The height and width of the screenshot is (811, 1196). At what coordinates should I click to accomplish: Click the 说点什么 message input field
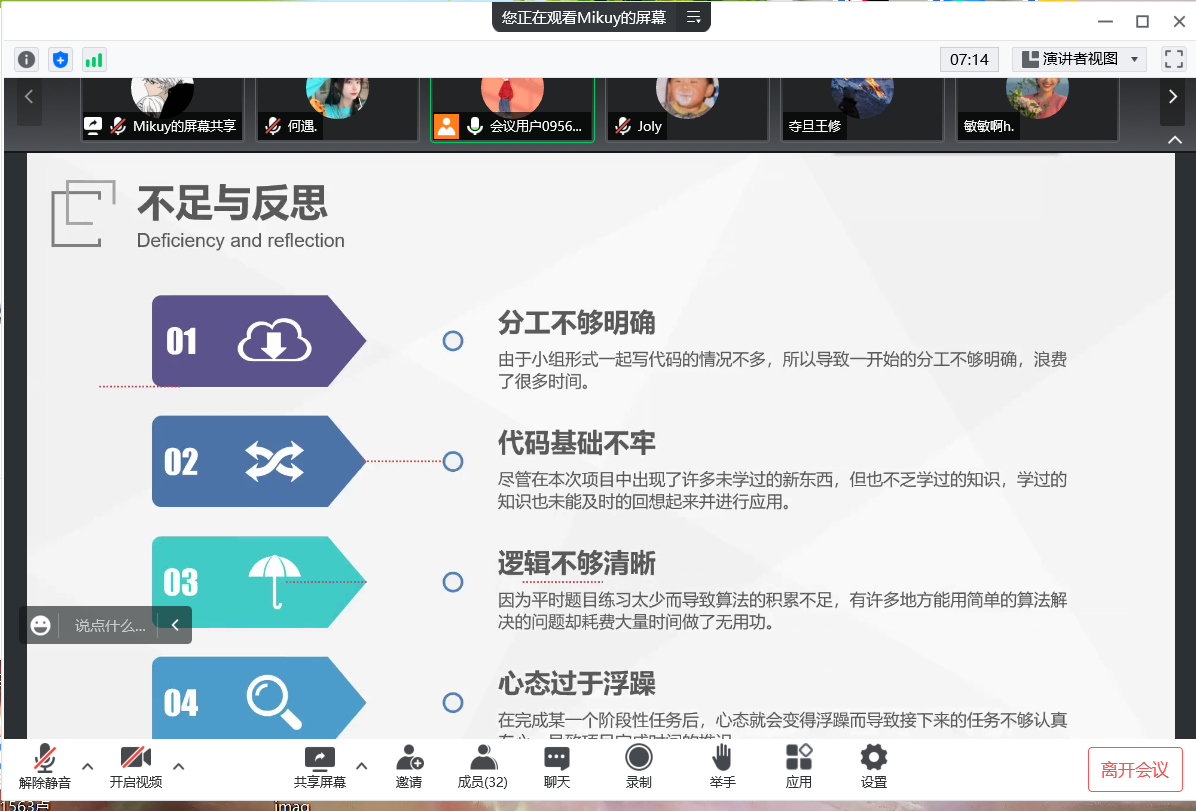click(110, 626)
